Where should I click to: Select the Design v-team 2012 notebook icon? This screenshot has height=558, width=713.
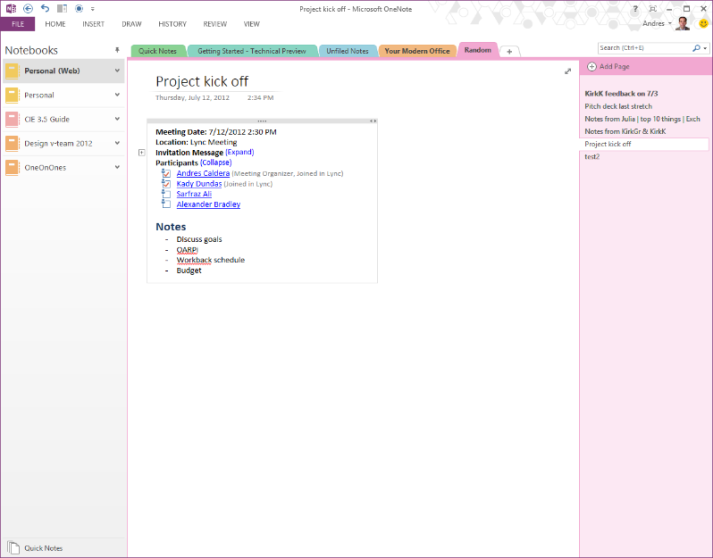coord(12,143)
